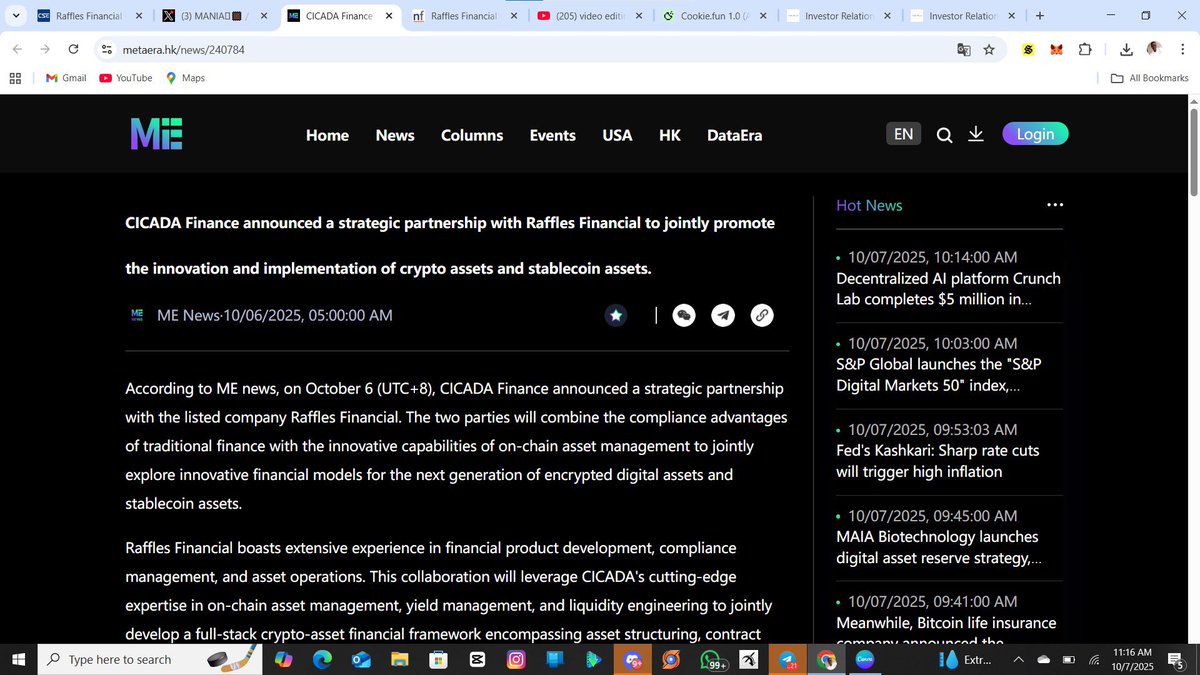Image resolution: width=1200 pixels, height=675 pixels.
Task: Open the MetaMask fox extension
Action: [1056, 49]
